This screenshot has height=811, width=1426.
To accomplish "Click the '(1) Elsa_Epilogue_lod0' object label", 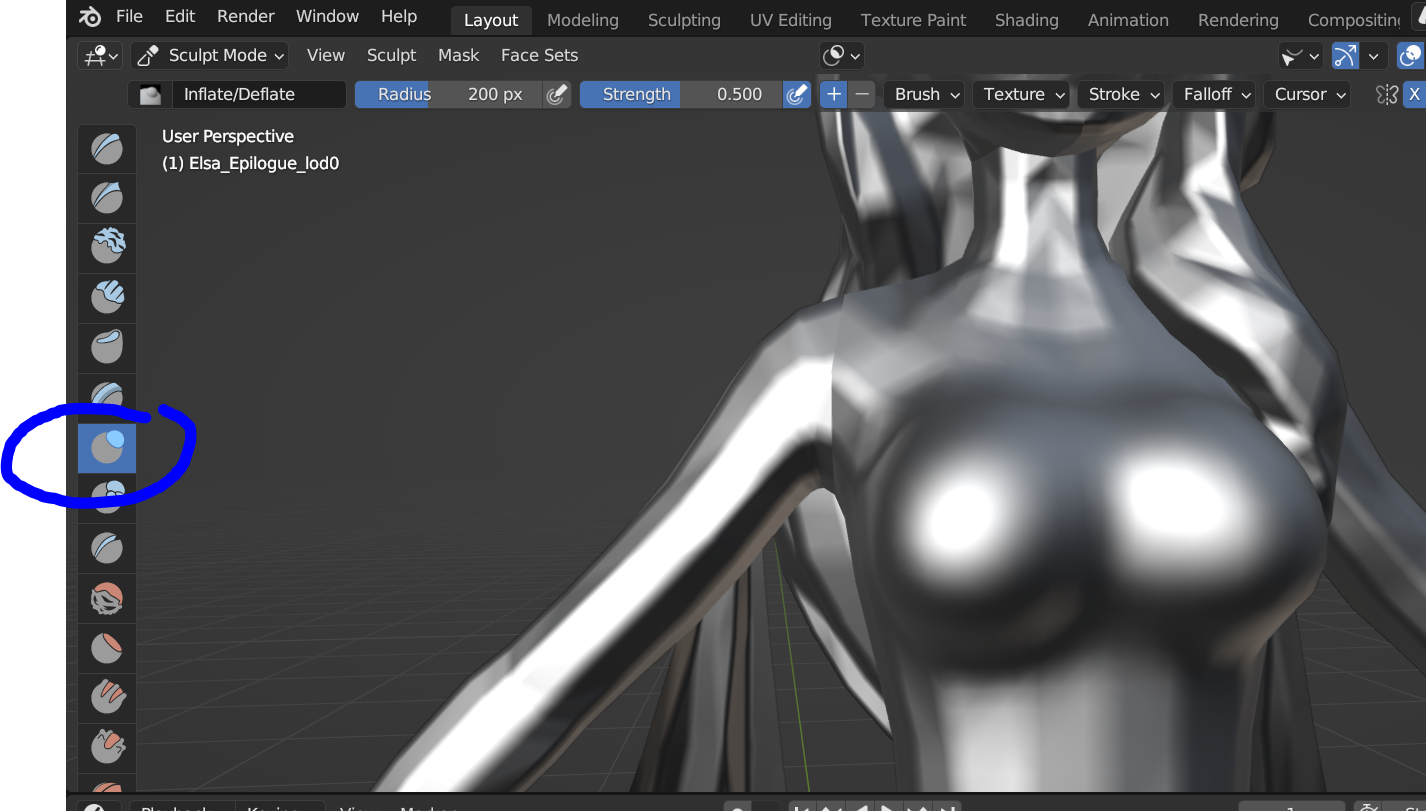I will tap(251, 163).
